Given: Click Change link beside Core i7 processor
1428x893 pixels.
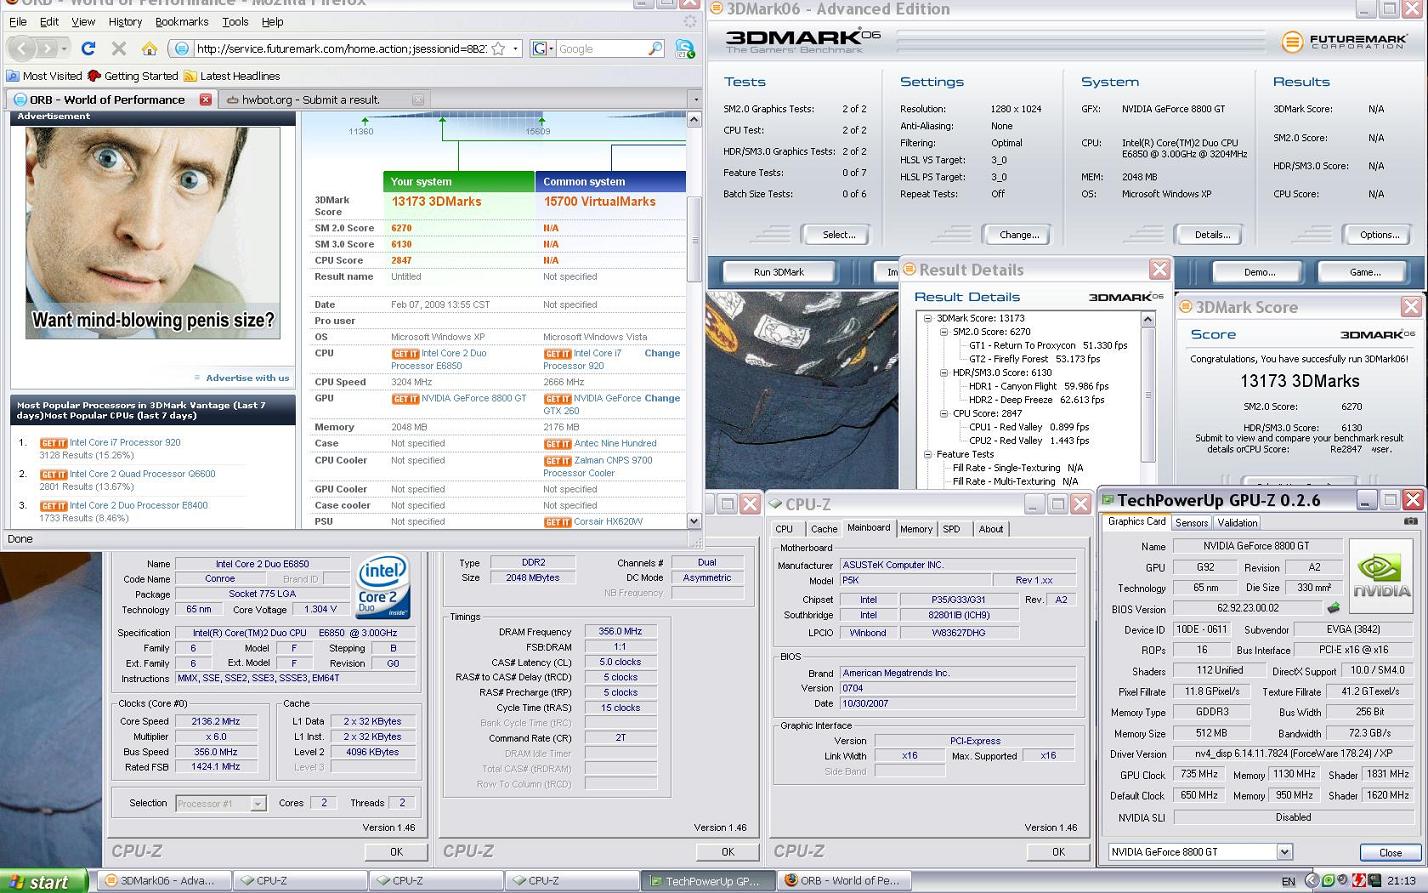Looking at the screenshot, I should pyautogui.click(x=662, y=353).
